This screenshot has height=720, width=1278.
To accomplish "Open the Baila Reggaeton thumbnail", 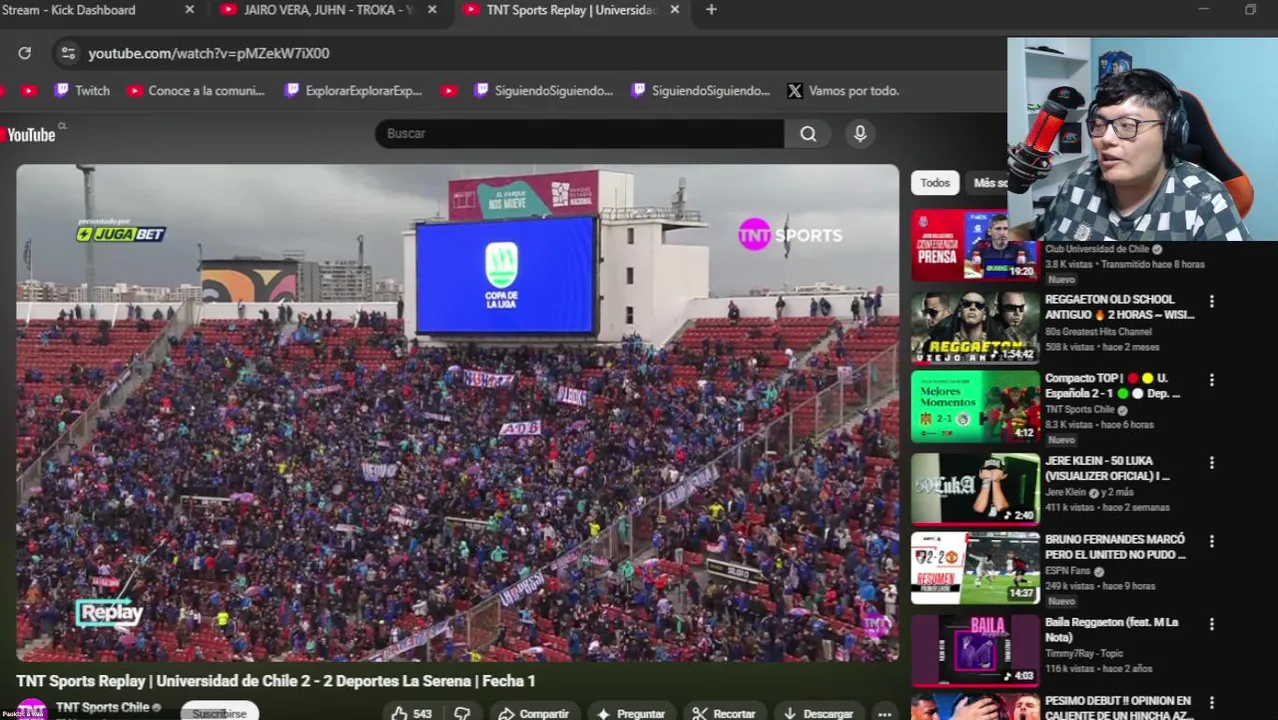I will coord(975,649).
